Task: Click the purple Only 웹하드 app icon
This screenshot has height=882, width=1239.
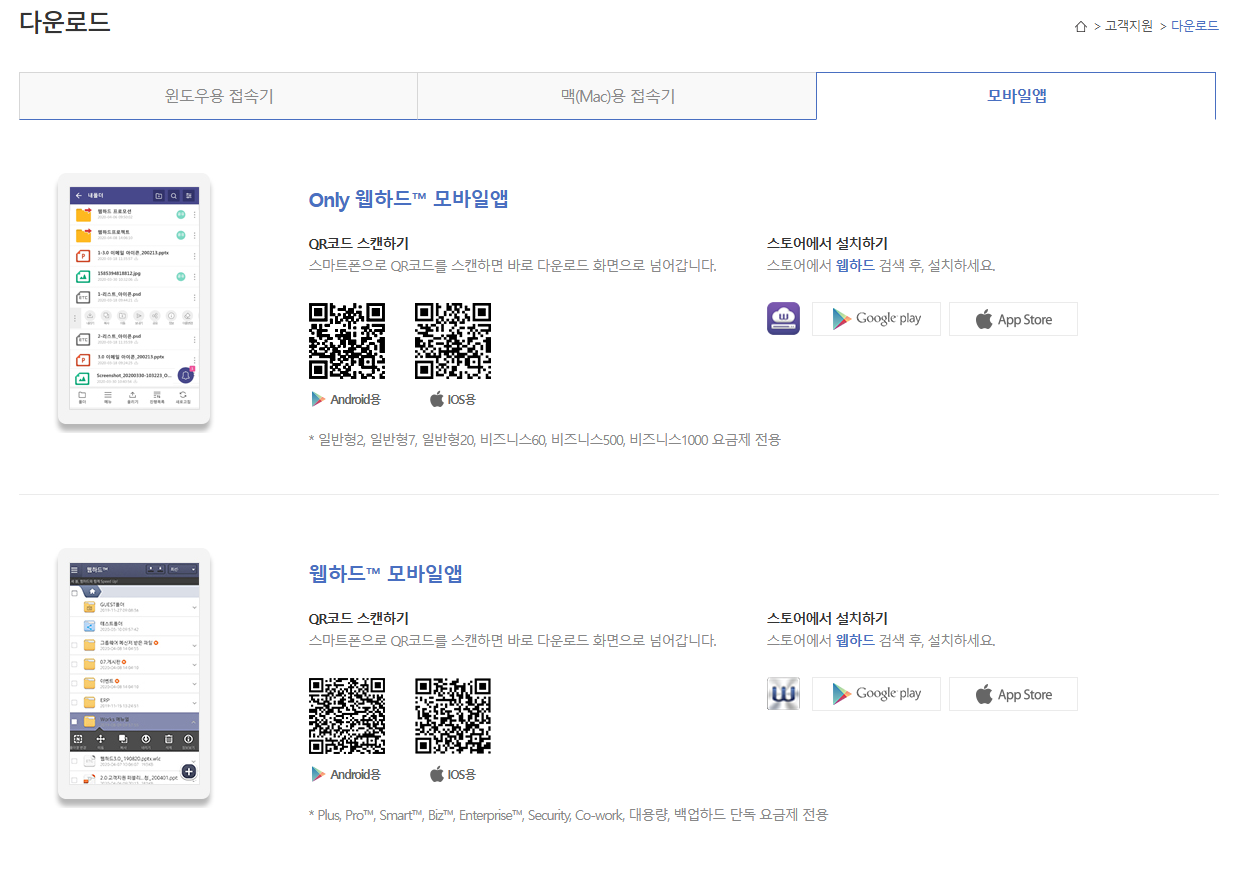Action: [x=783, y=319]
